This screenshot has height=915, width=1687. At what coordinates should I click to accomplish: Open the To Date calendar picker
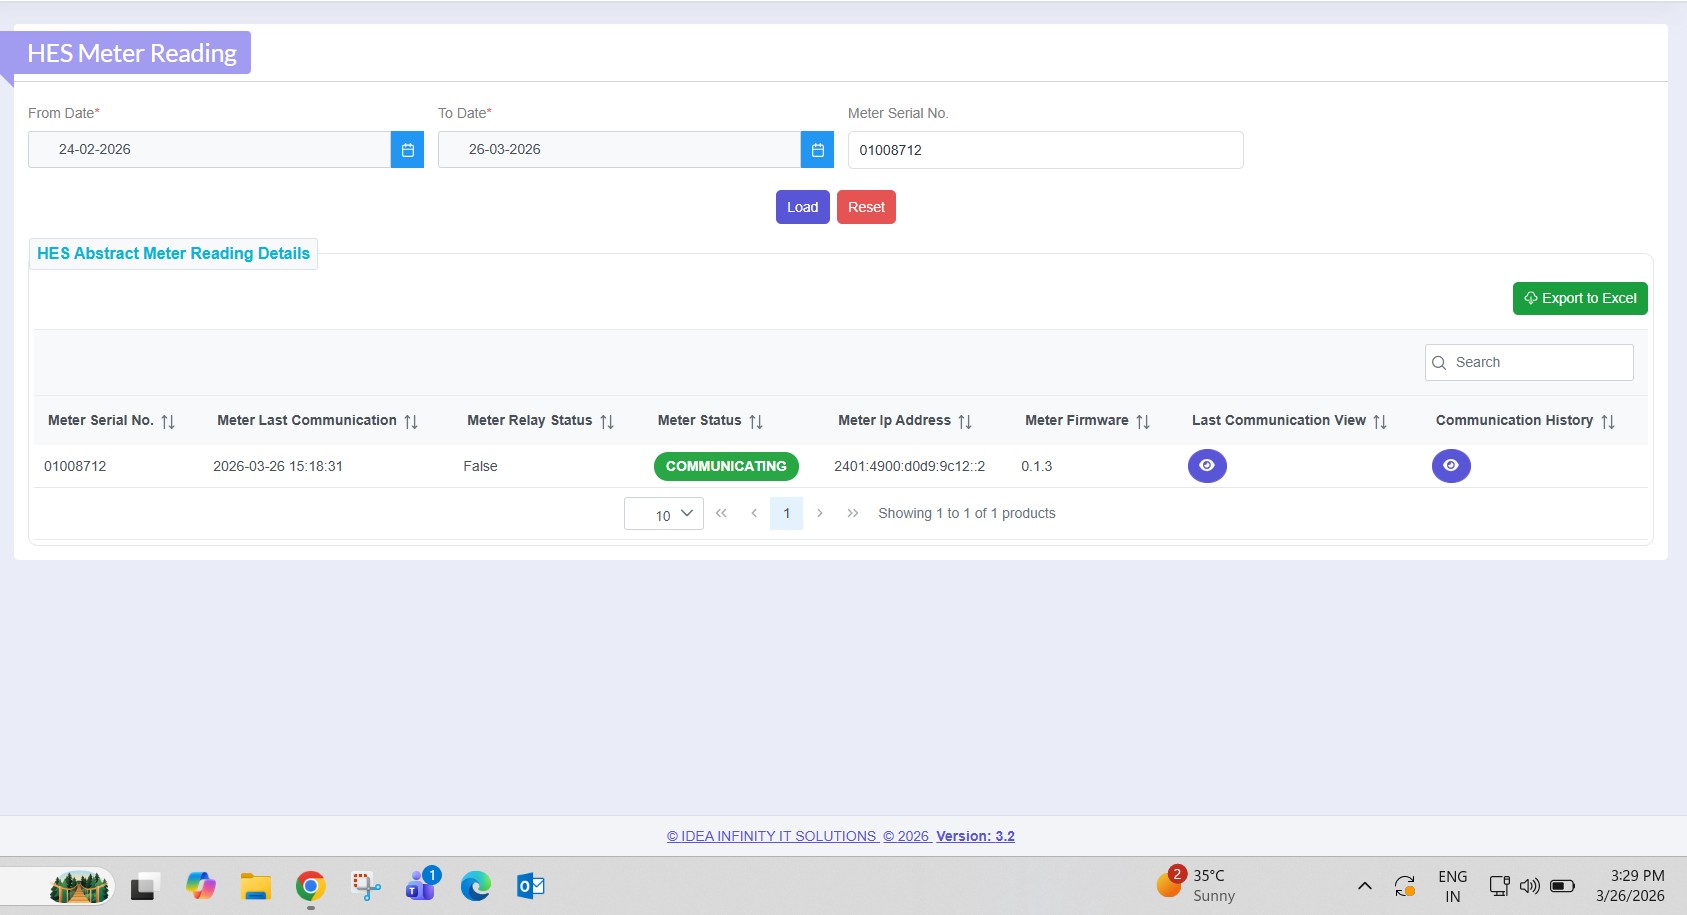pyautogui.click(x=817, y=150)
